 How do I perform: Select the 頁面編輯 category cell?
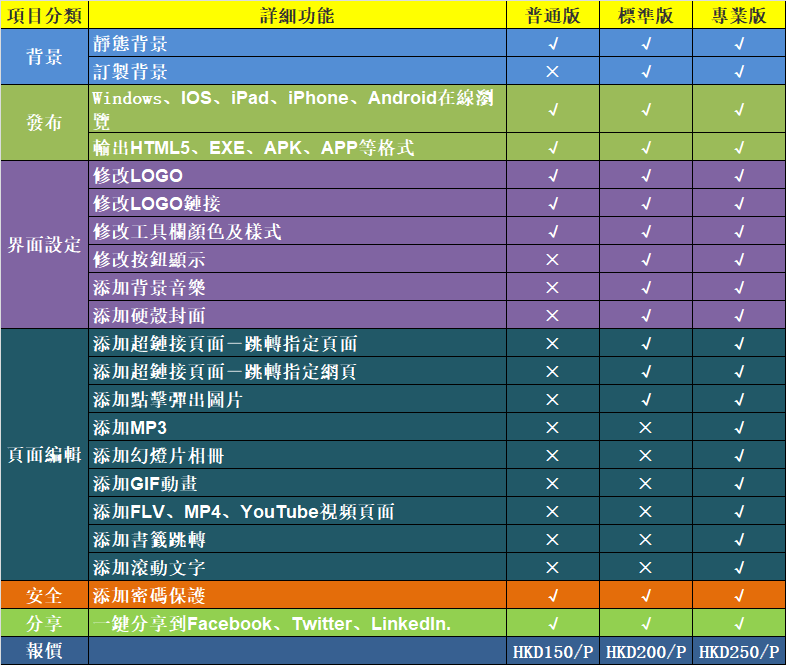click(44, 455)
